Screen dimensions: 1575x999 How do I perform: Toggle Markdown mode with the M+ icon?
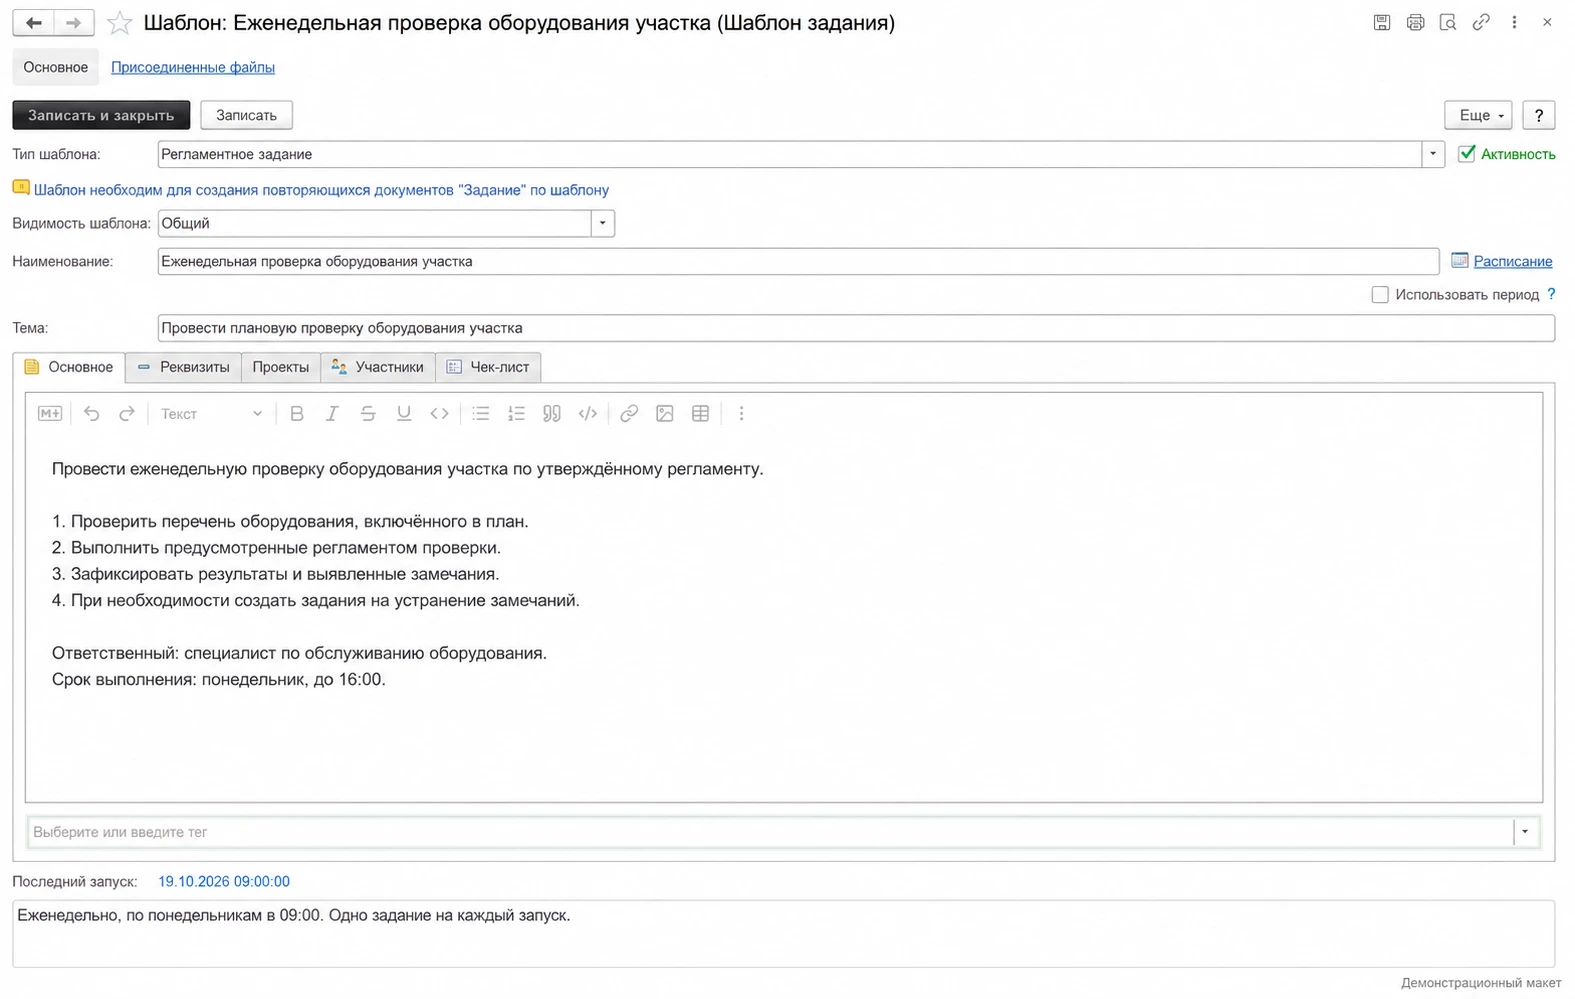point(50,414)
